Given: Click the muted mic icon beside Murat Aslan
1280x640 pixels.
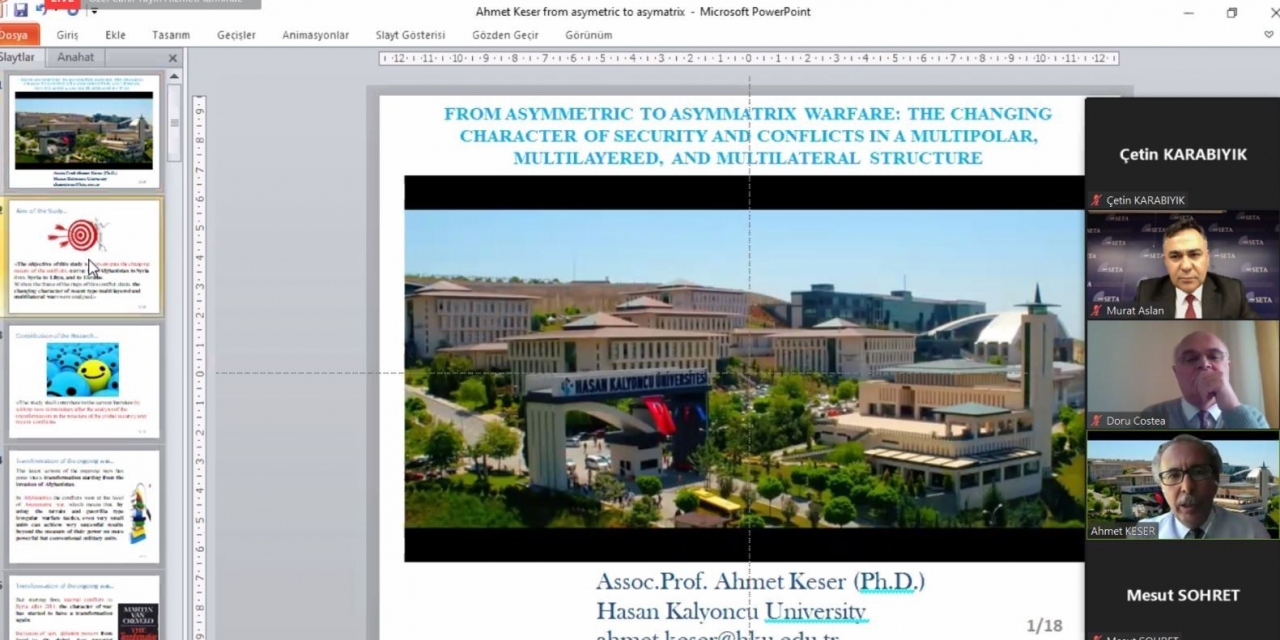Looking at the screenshot, I should click(1097, 310).
